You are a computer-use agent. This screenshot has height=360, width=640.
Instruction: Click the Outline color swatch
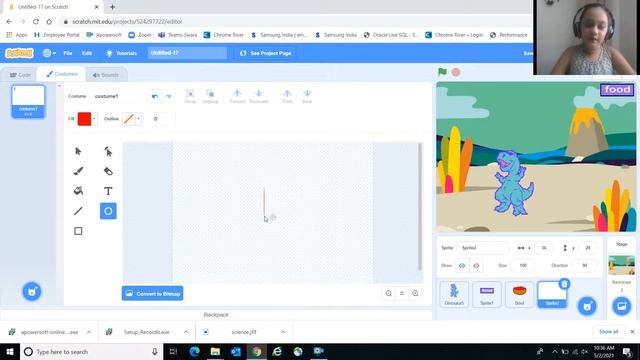[129, 119]
